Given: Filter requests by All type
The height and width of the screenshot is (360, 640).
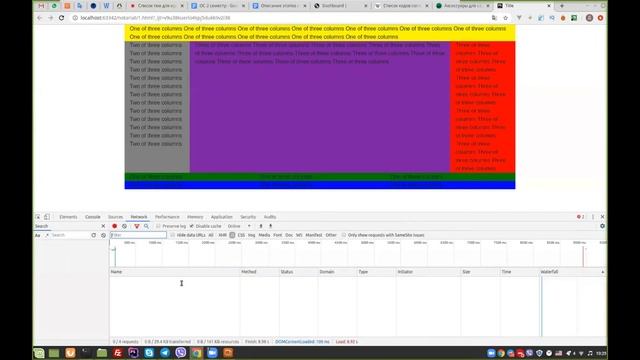Looking at the screenshot, I should [x=211, y=235].
